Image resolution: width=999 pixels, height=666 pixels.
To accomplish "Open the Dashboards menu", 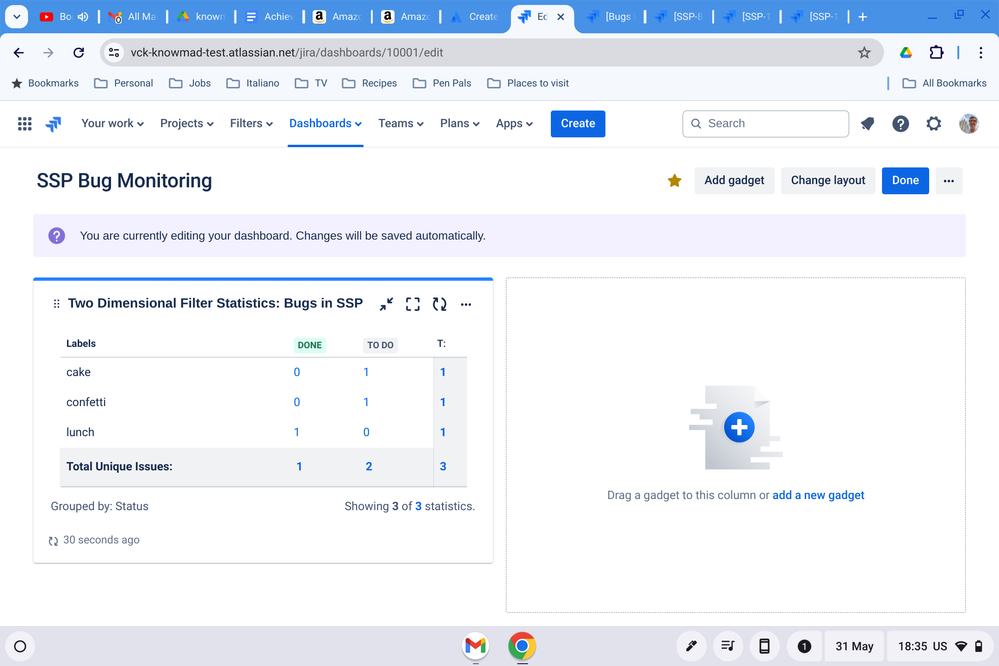I will (x=325, y=124).
